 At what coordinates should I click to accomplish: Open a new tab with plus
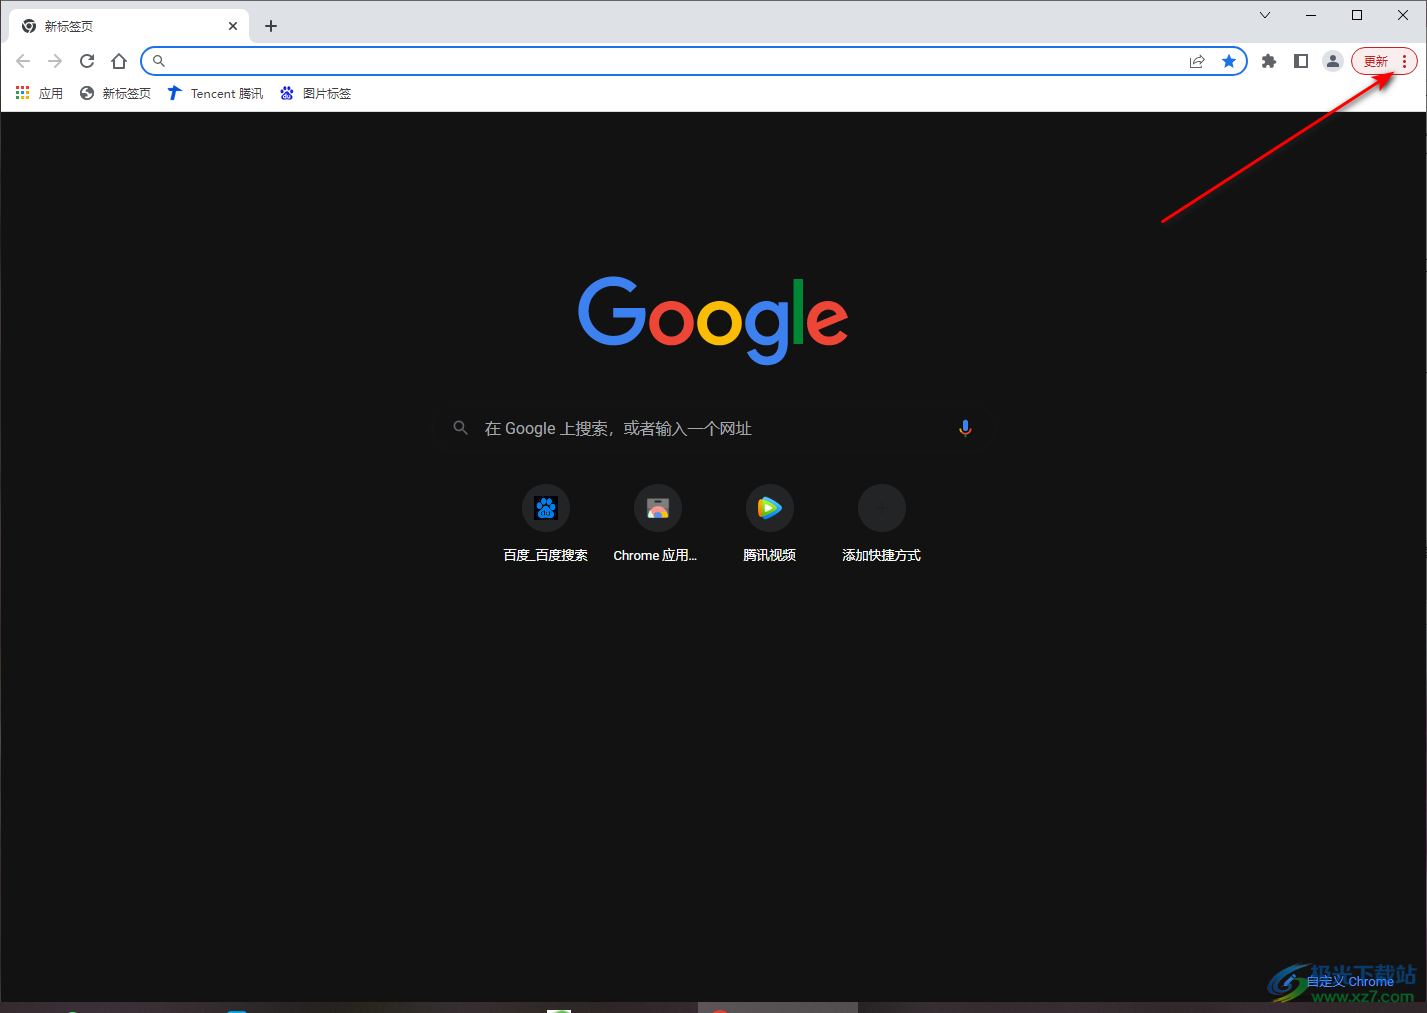tap(271, 26)
